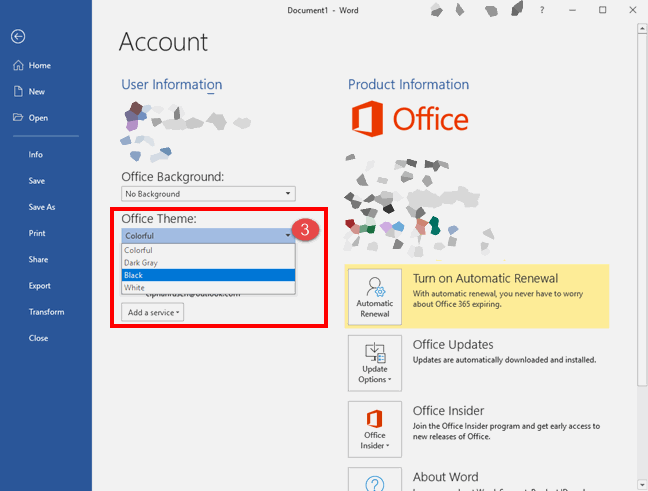Screen dimensions: 648x491
Task: Open the Office Background dropdown
Action: click(x=208, y=194)
